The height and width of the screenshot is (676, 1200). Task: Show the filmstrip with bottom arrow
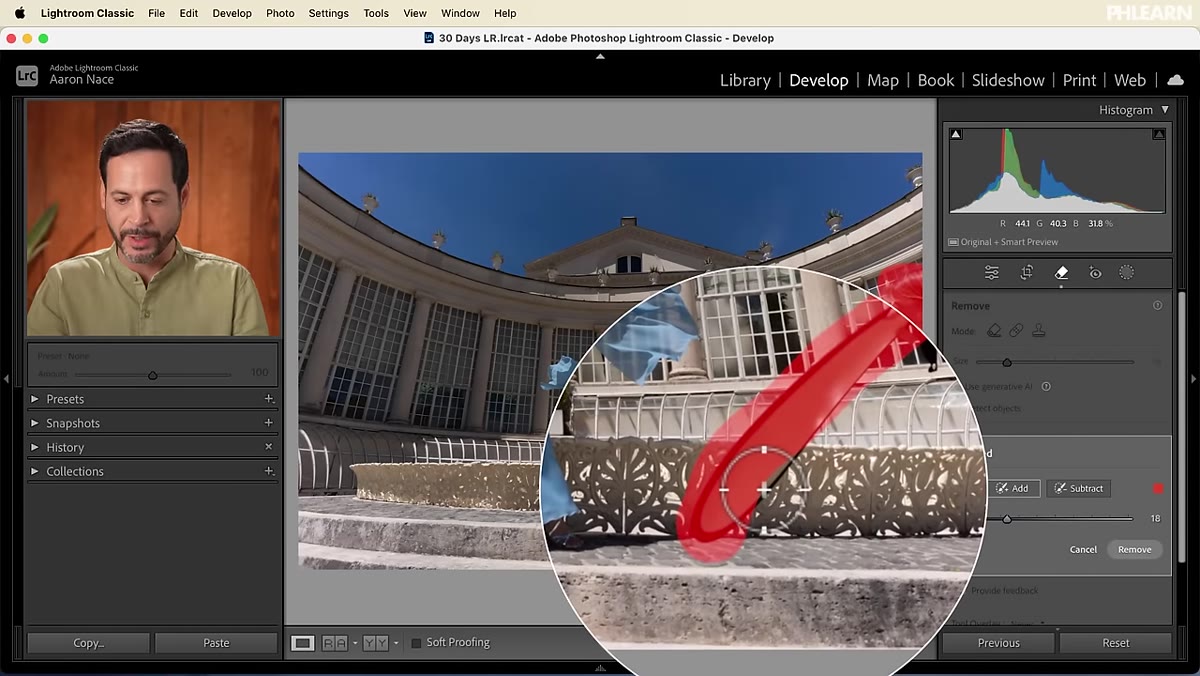point(600,667)
